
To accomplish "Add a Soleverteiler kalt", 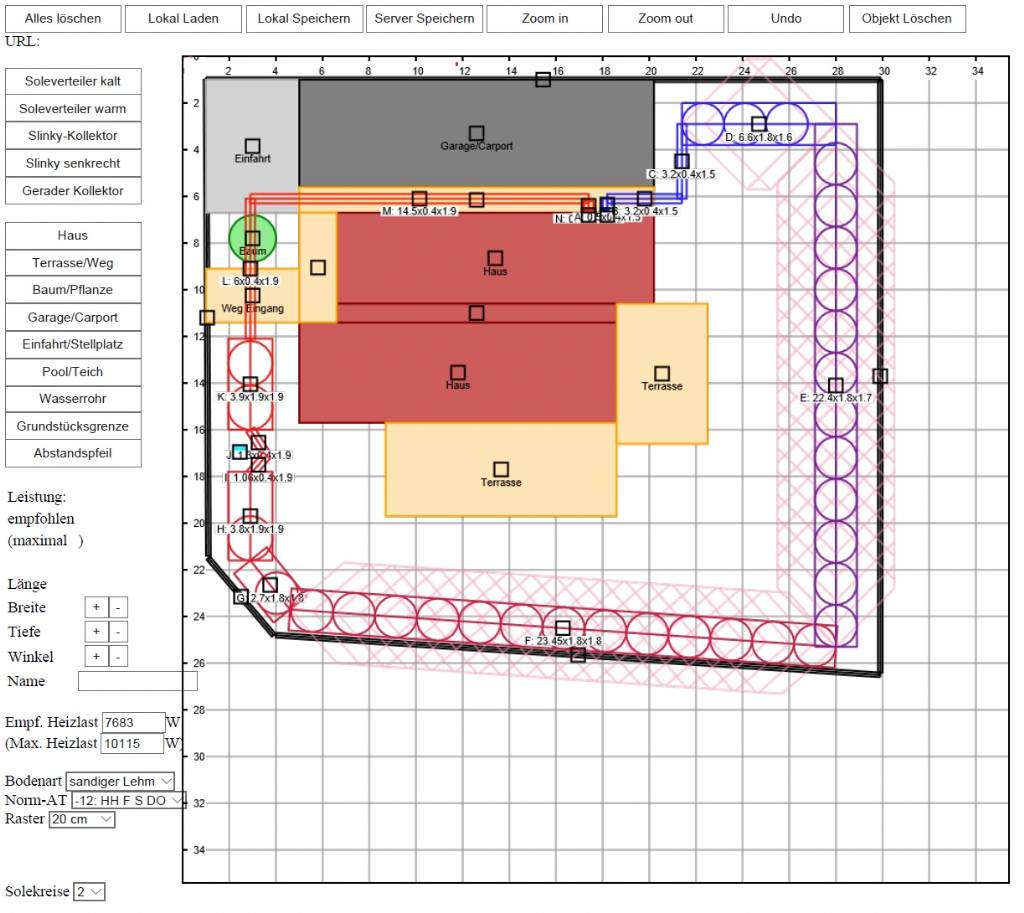I will (x=73, y=82).
